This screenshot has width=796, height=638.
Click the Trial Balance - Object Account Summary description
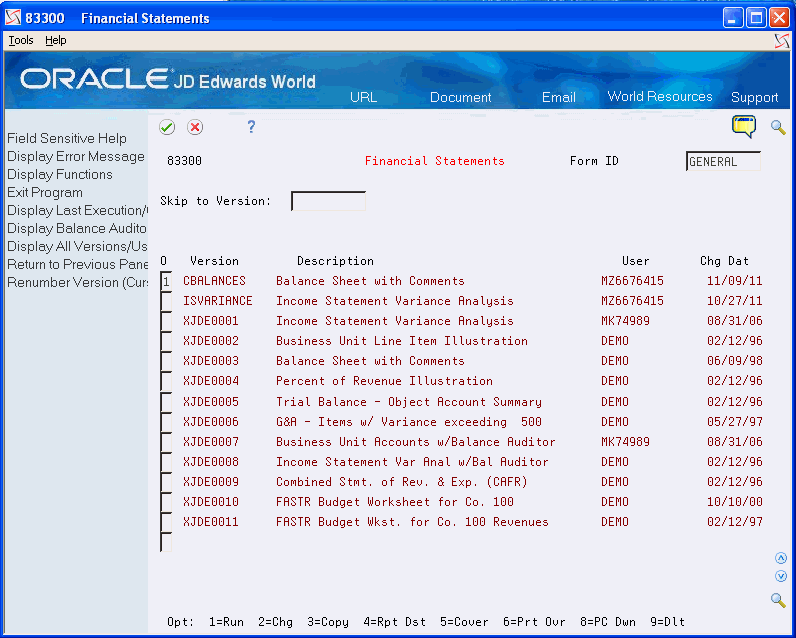pyautogui.click(x=409, y=401)
